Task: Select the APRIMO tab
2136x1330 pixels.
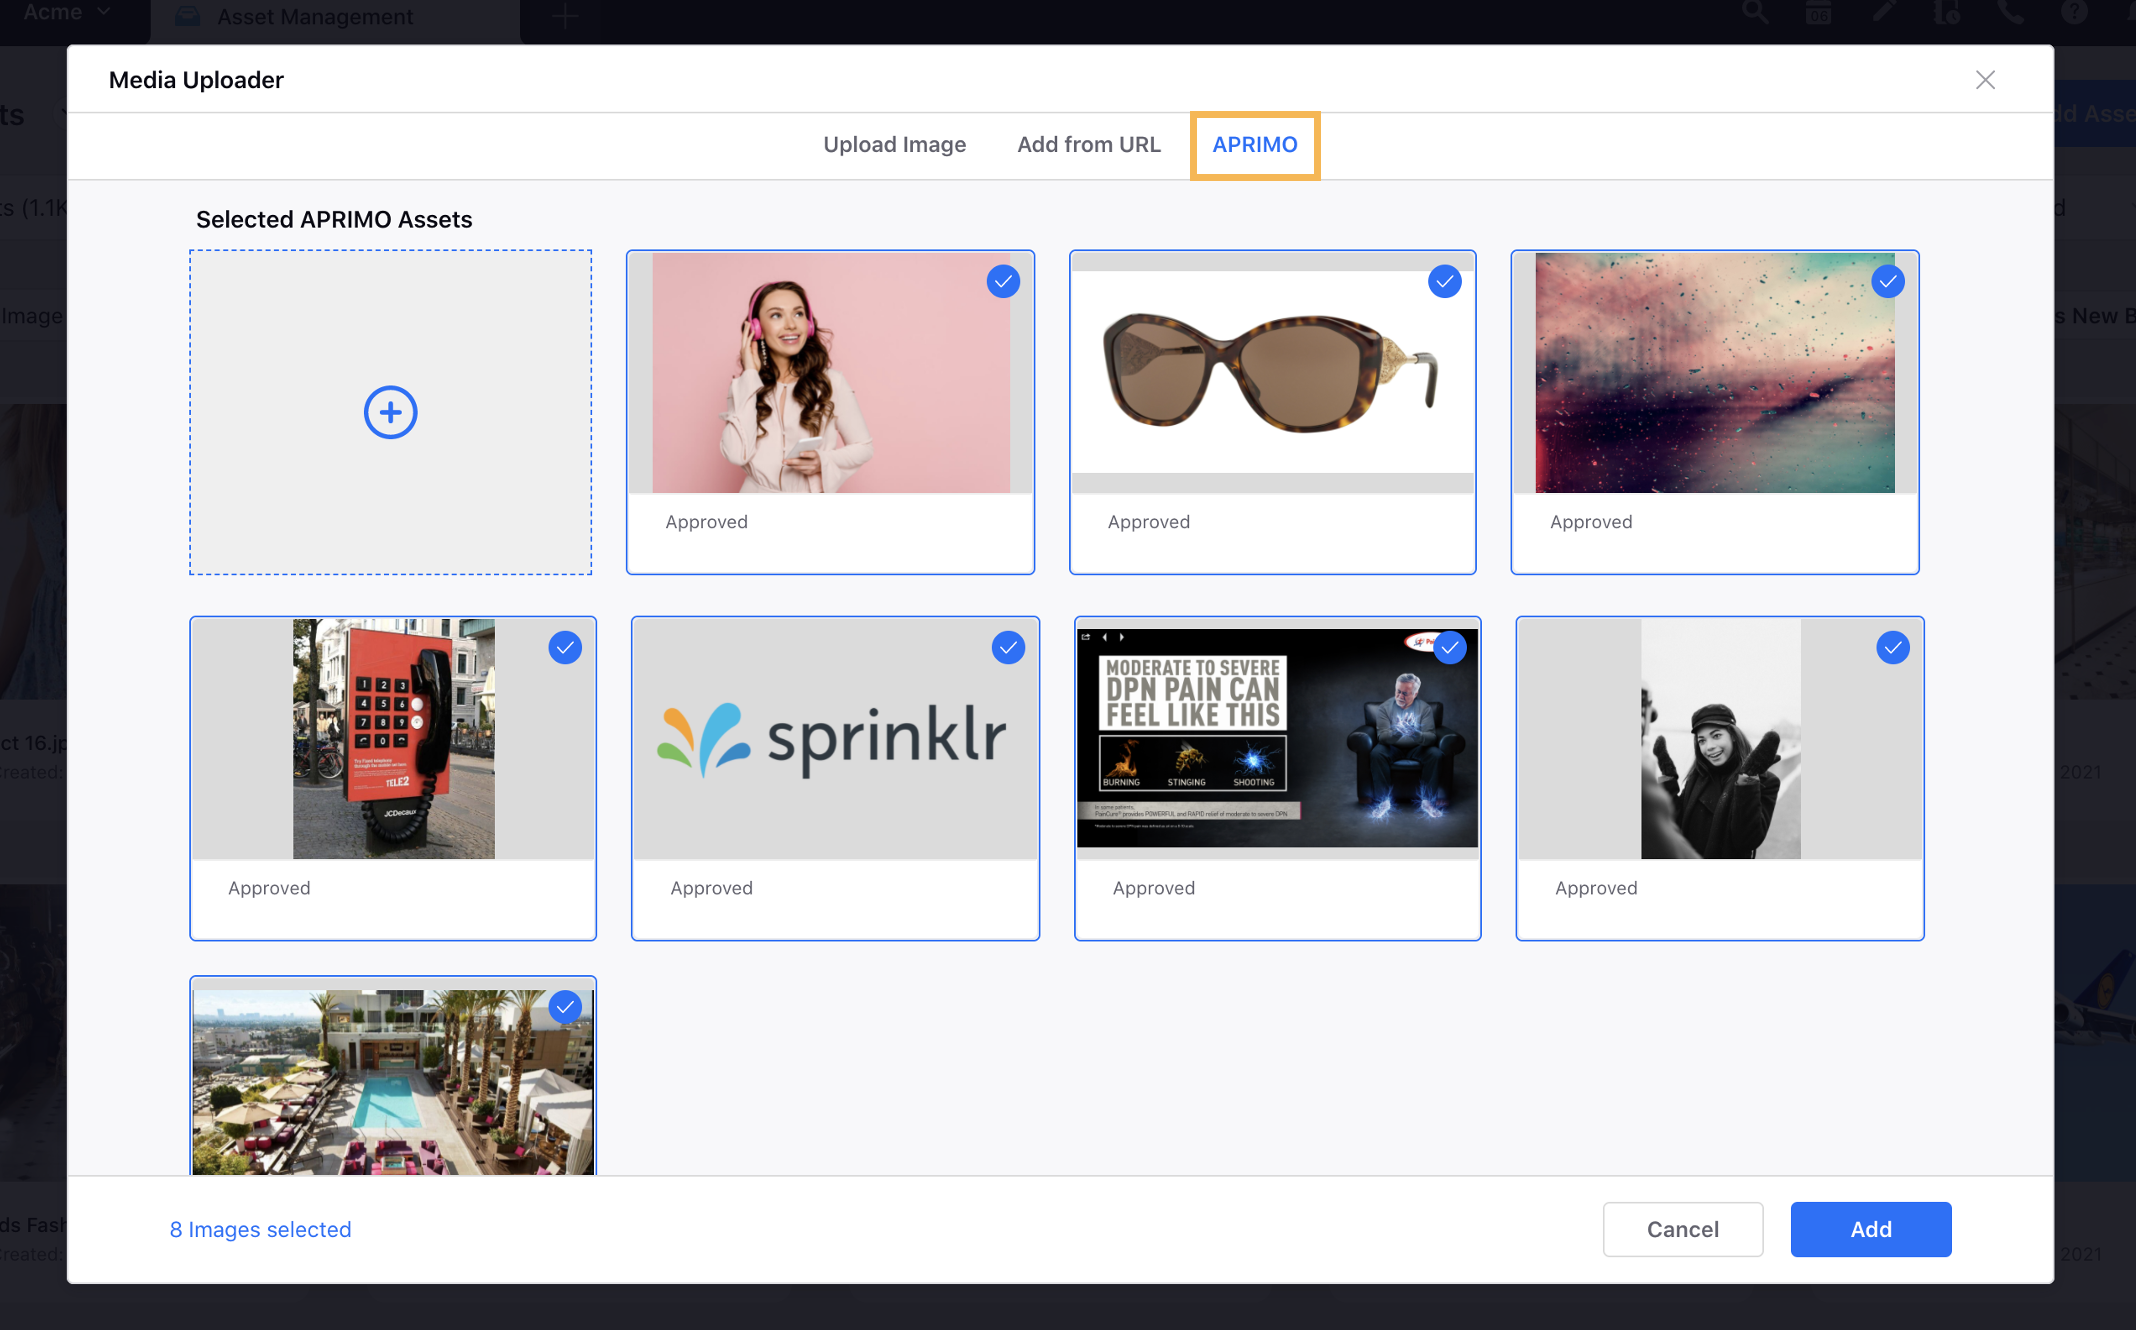Action: pyautogui.click(x=1254, y=145)
